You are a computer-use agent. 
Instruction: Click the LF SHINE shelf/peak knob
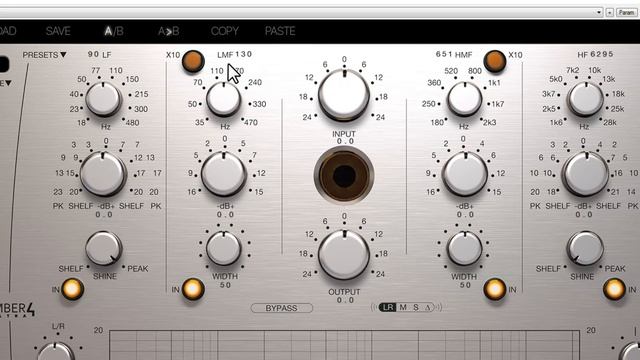(x=104, y=249)
